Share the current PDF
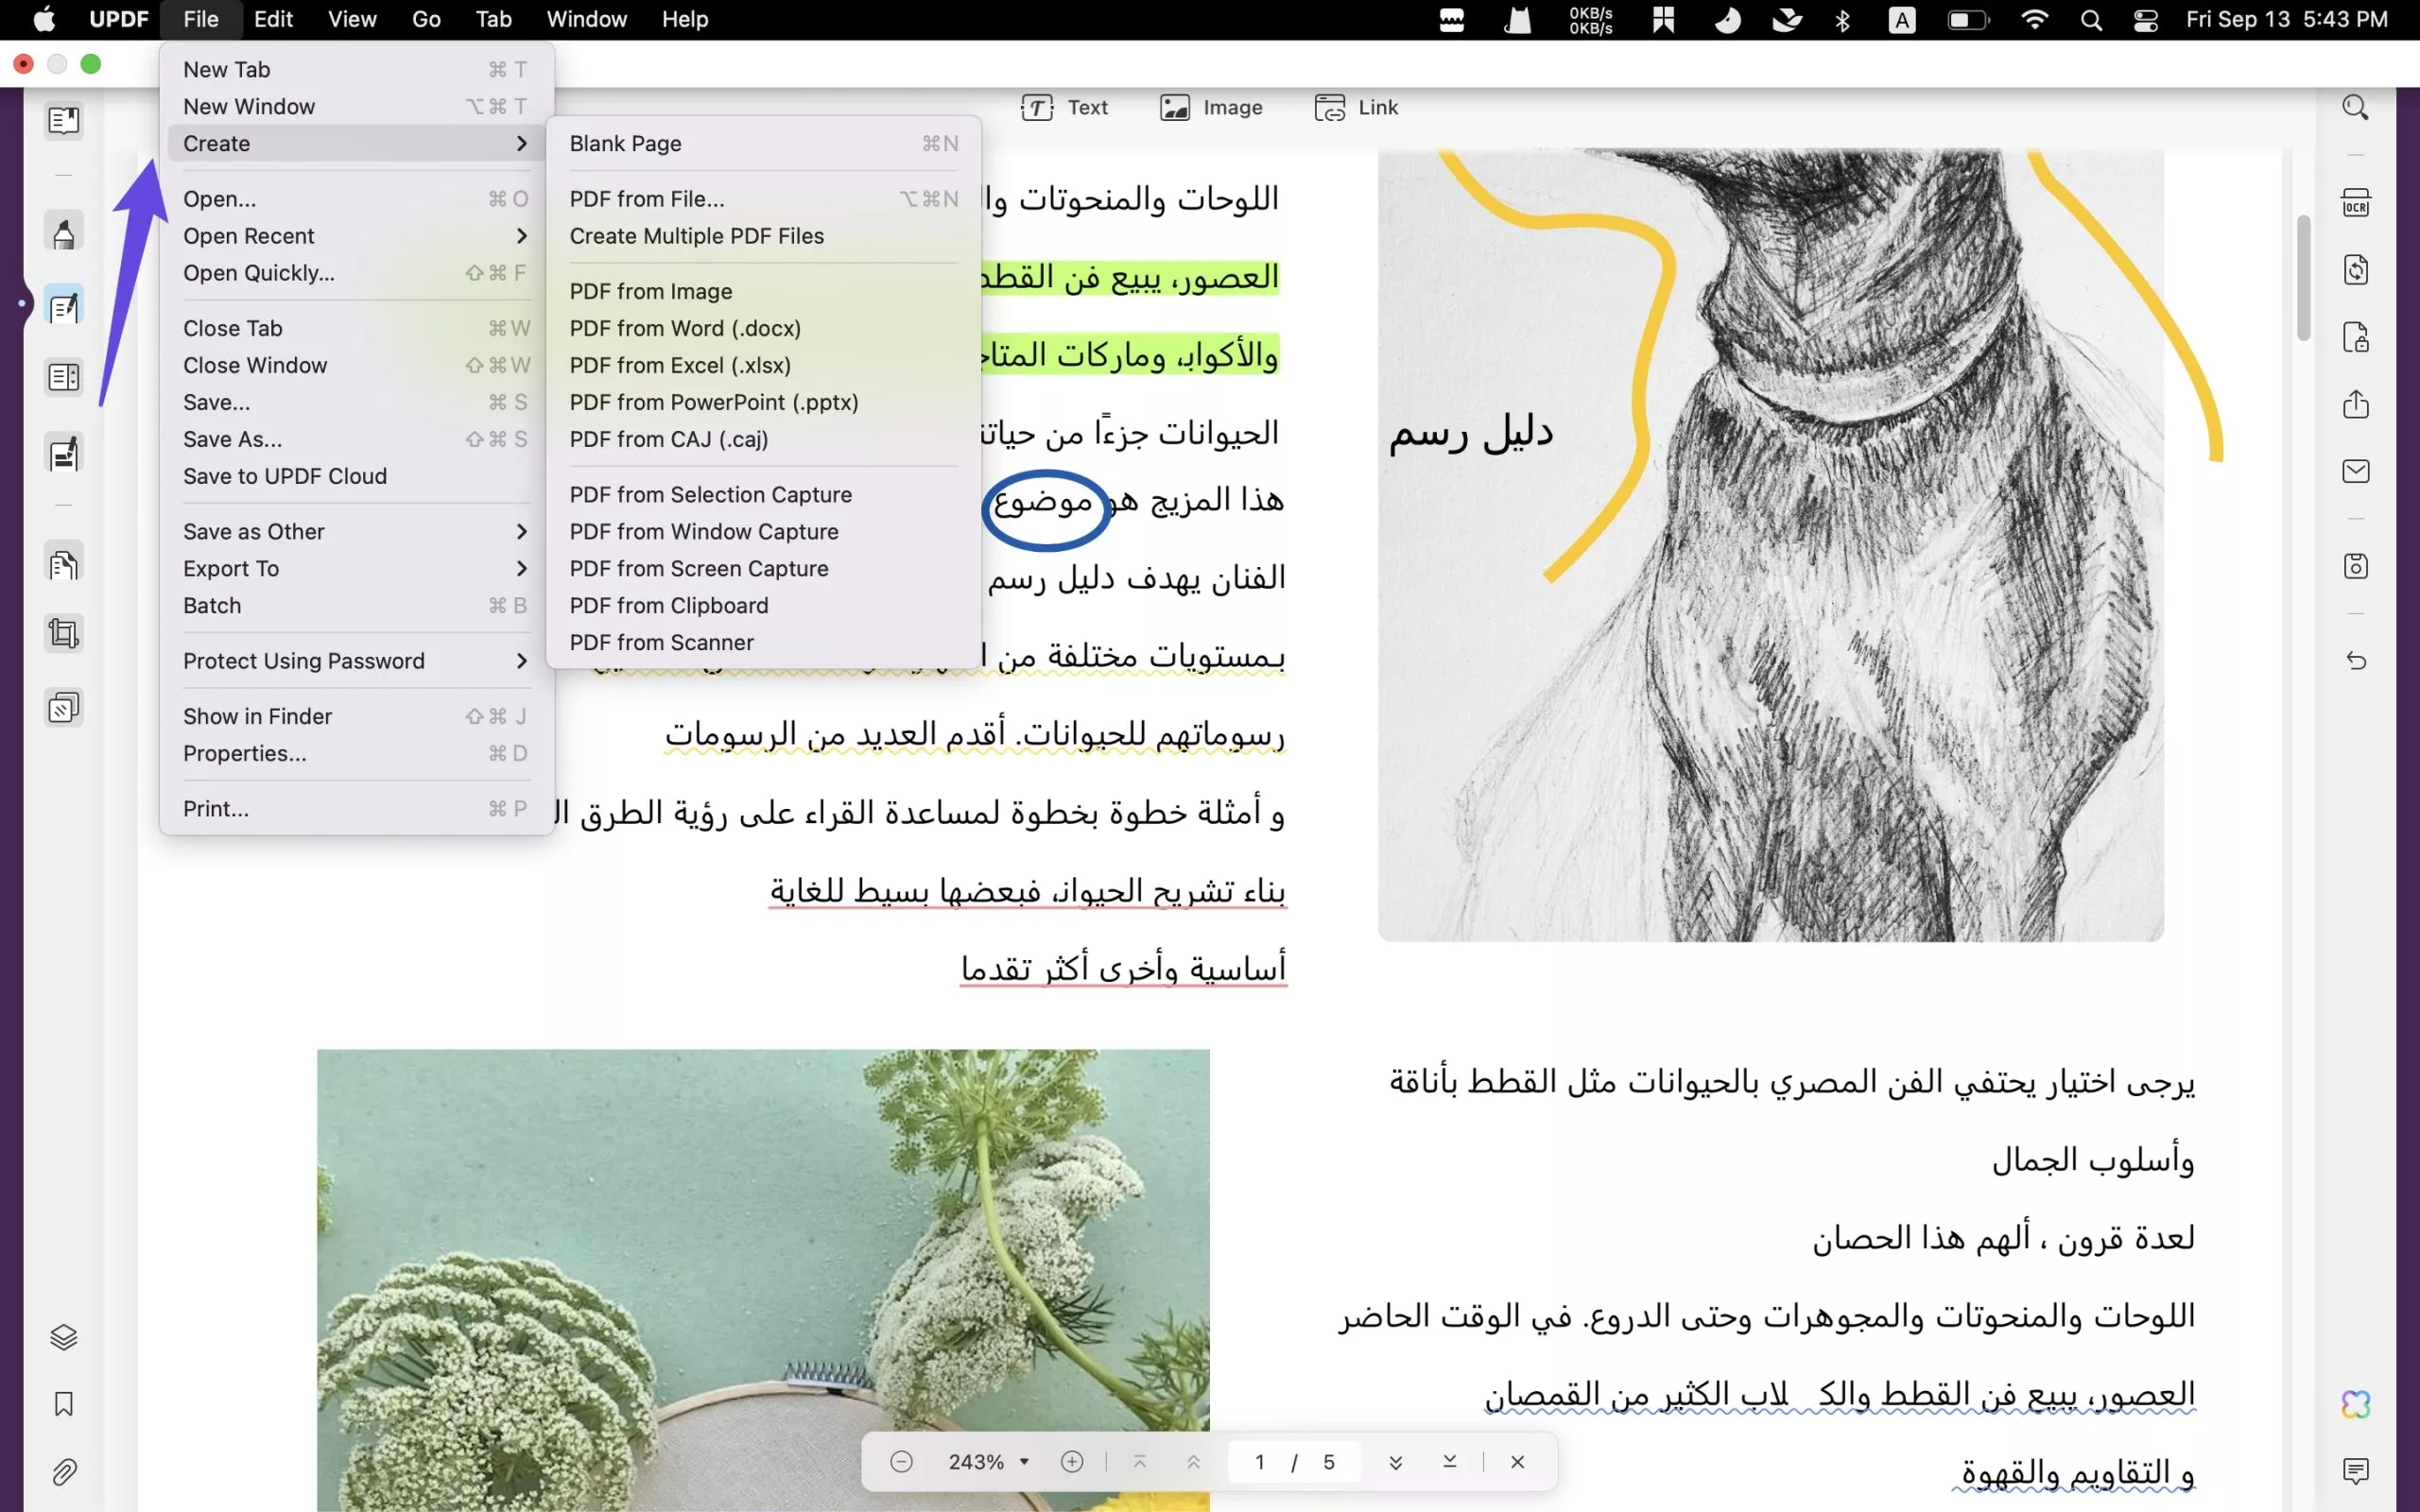 pos(2357,404)
